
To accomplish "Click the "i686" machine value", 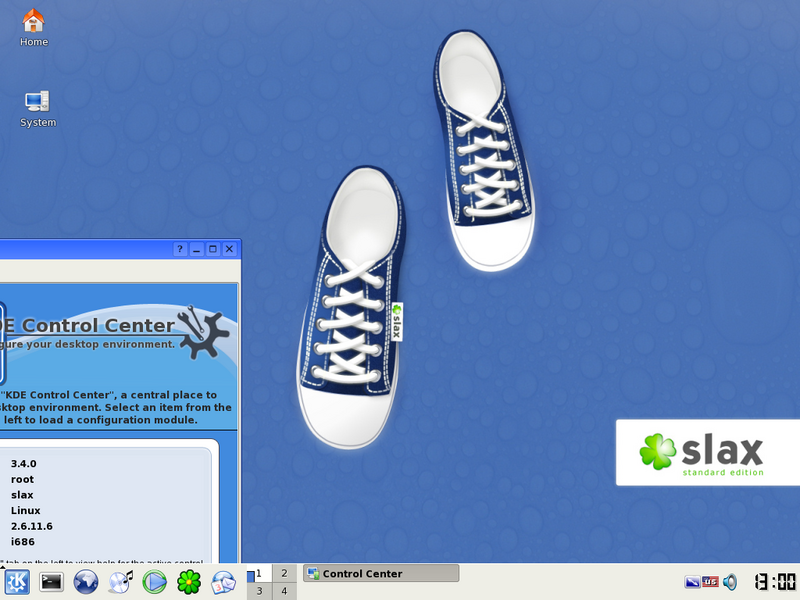I will click(x=23, y=542).
